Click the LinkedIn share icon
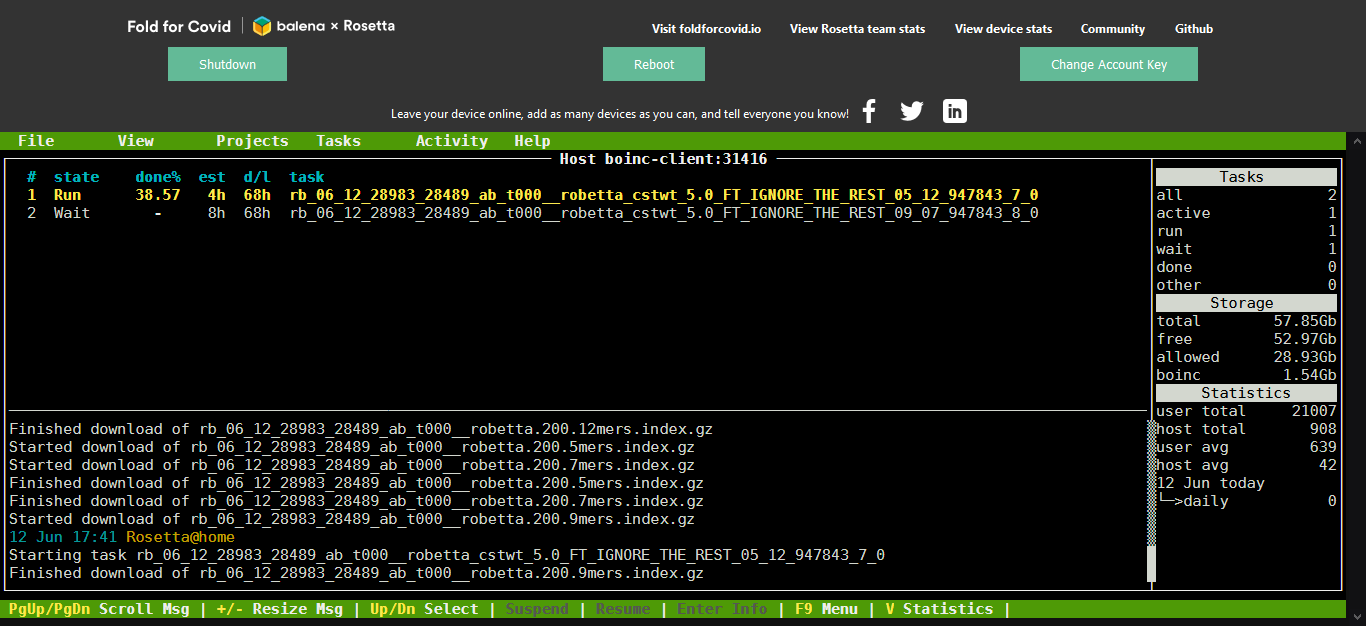The image size is (1366, 626). (x=955, y=112)
